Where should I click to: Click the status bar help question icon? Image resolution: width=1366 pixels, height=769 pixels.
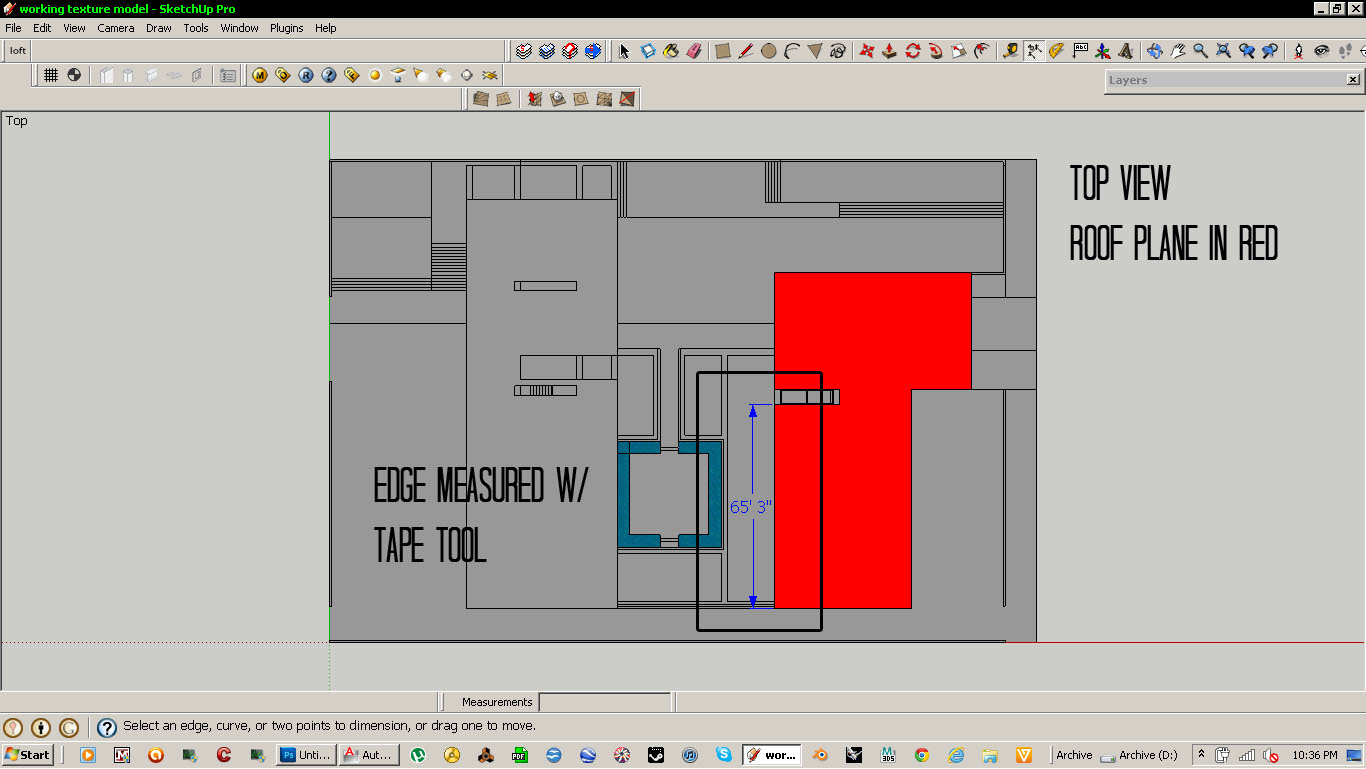point(106,727)
